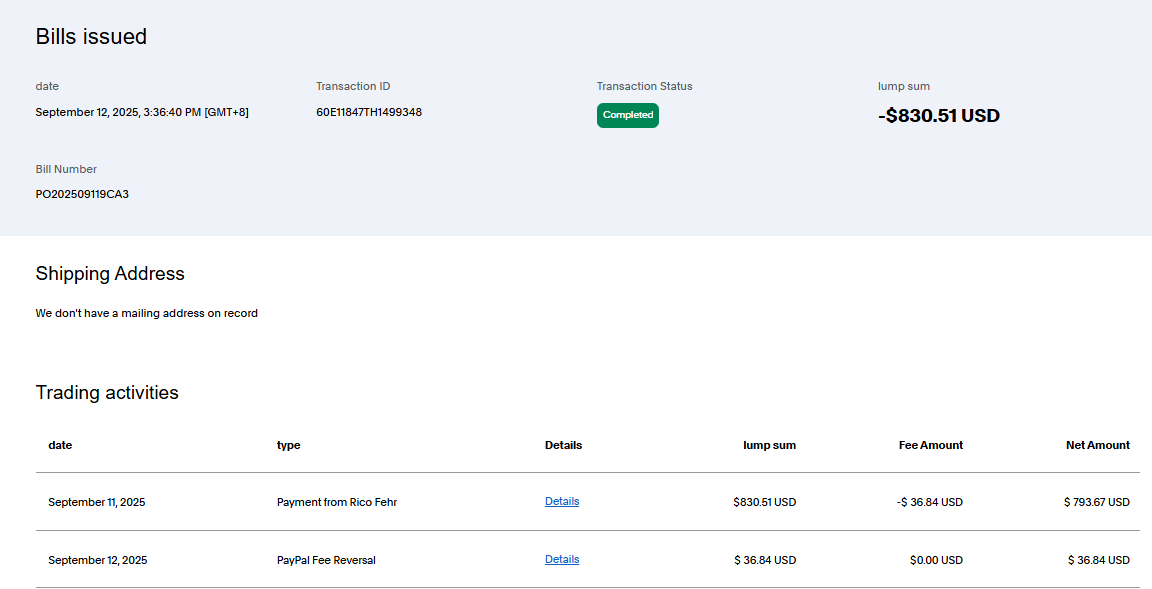Open Details link for Rico Fehr payment
This screenshot has height=589, width=1152.
[x=561, y=501]
